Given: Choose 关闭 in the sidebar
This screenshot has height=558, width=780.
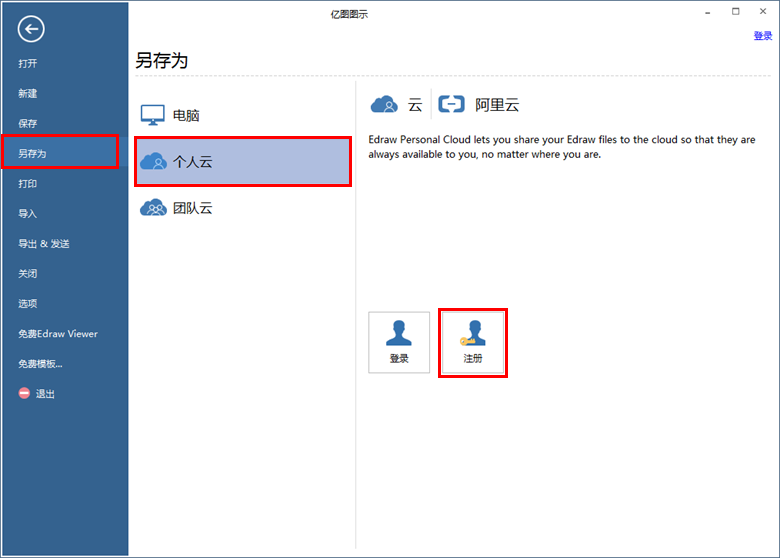Looking at the screenshot, I should pyautogui.click(x=27, y=274).
